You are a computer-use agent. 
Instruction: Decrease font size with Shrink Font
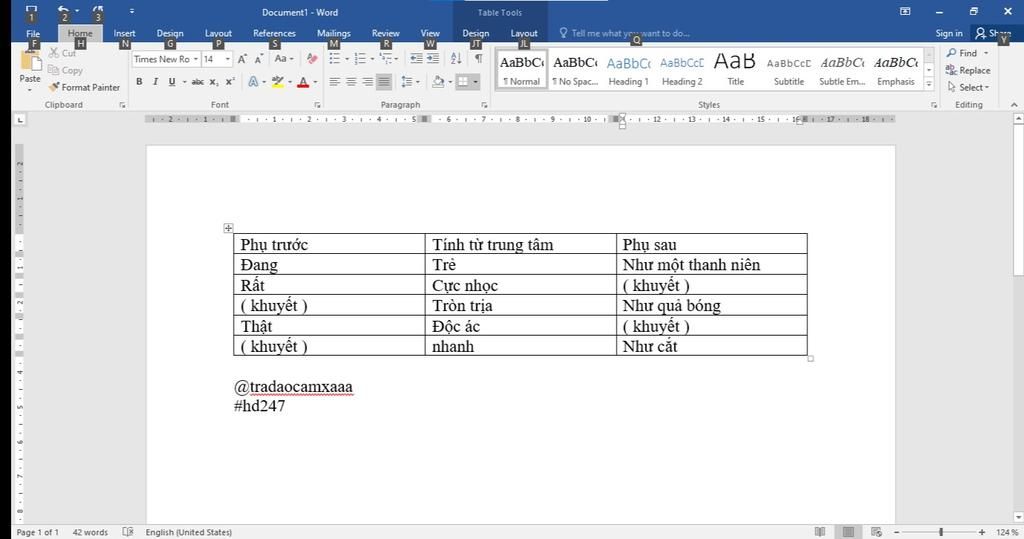(x=259, y=59)
